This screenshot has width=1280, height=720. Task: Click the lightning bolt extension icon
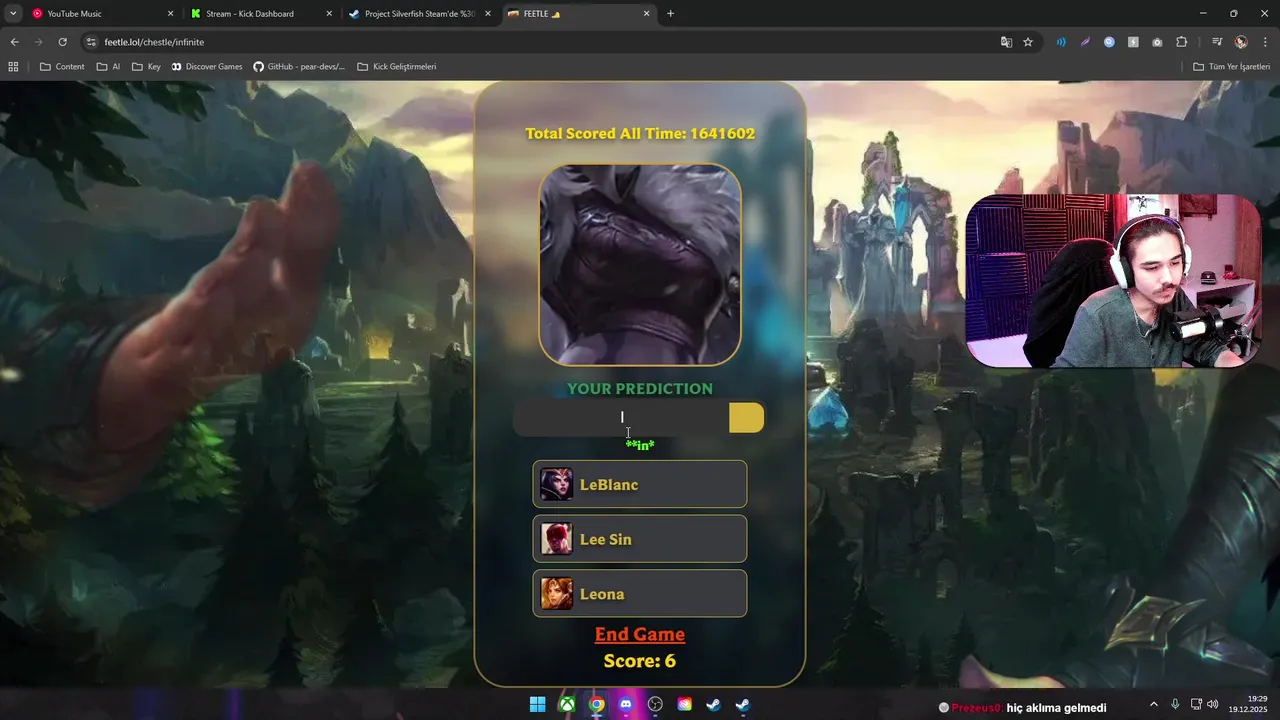[1133, 42]
